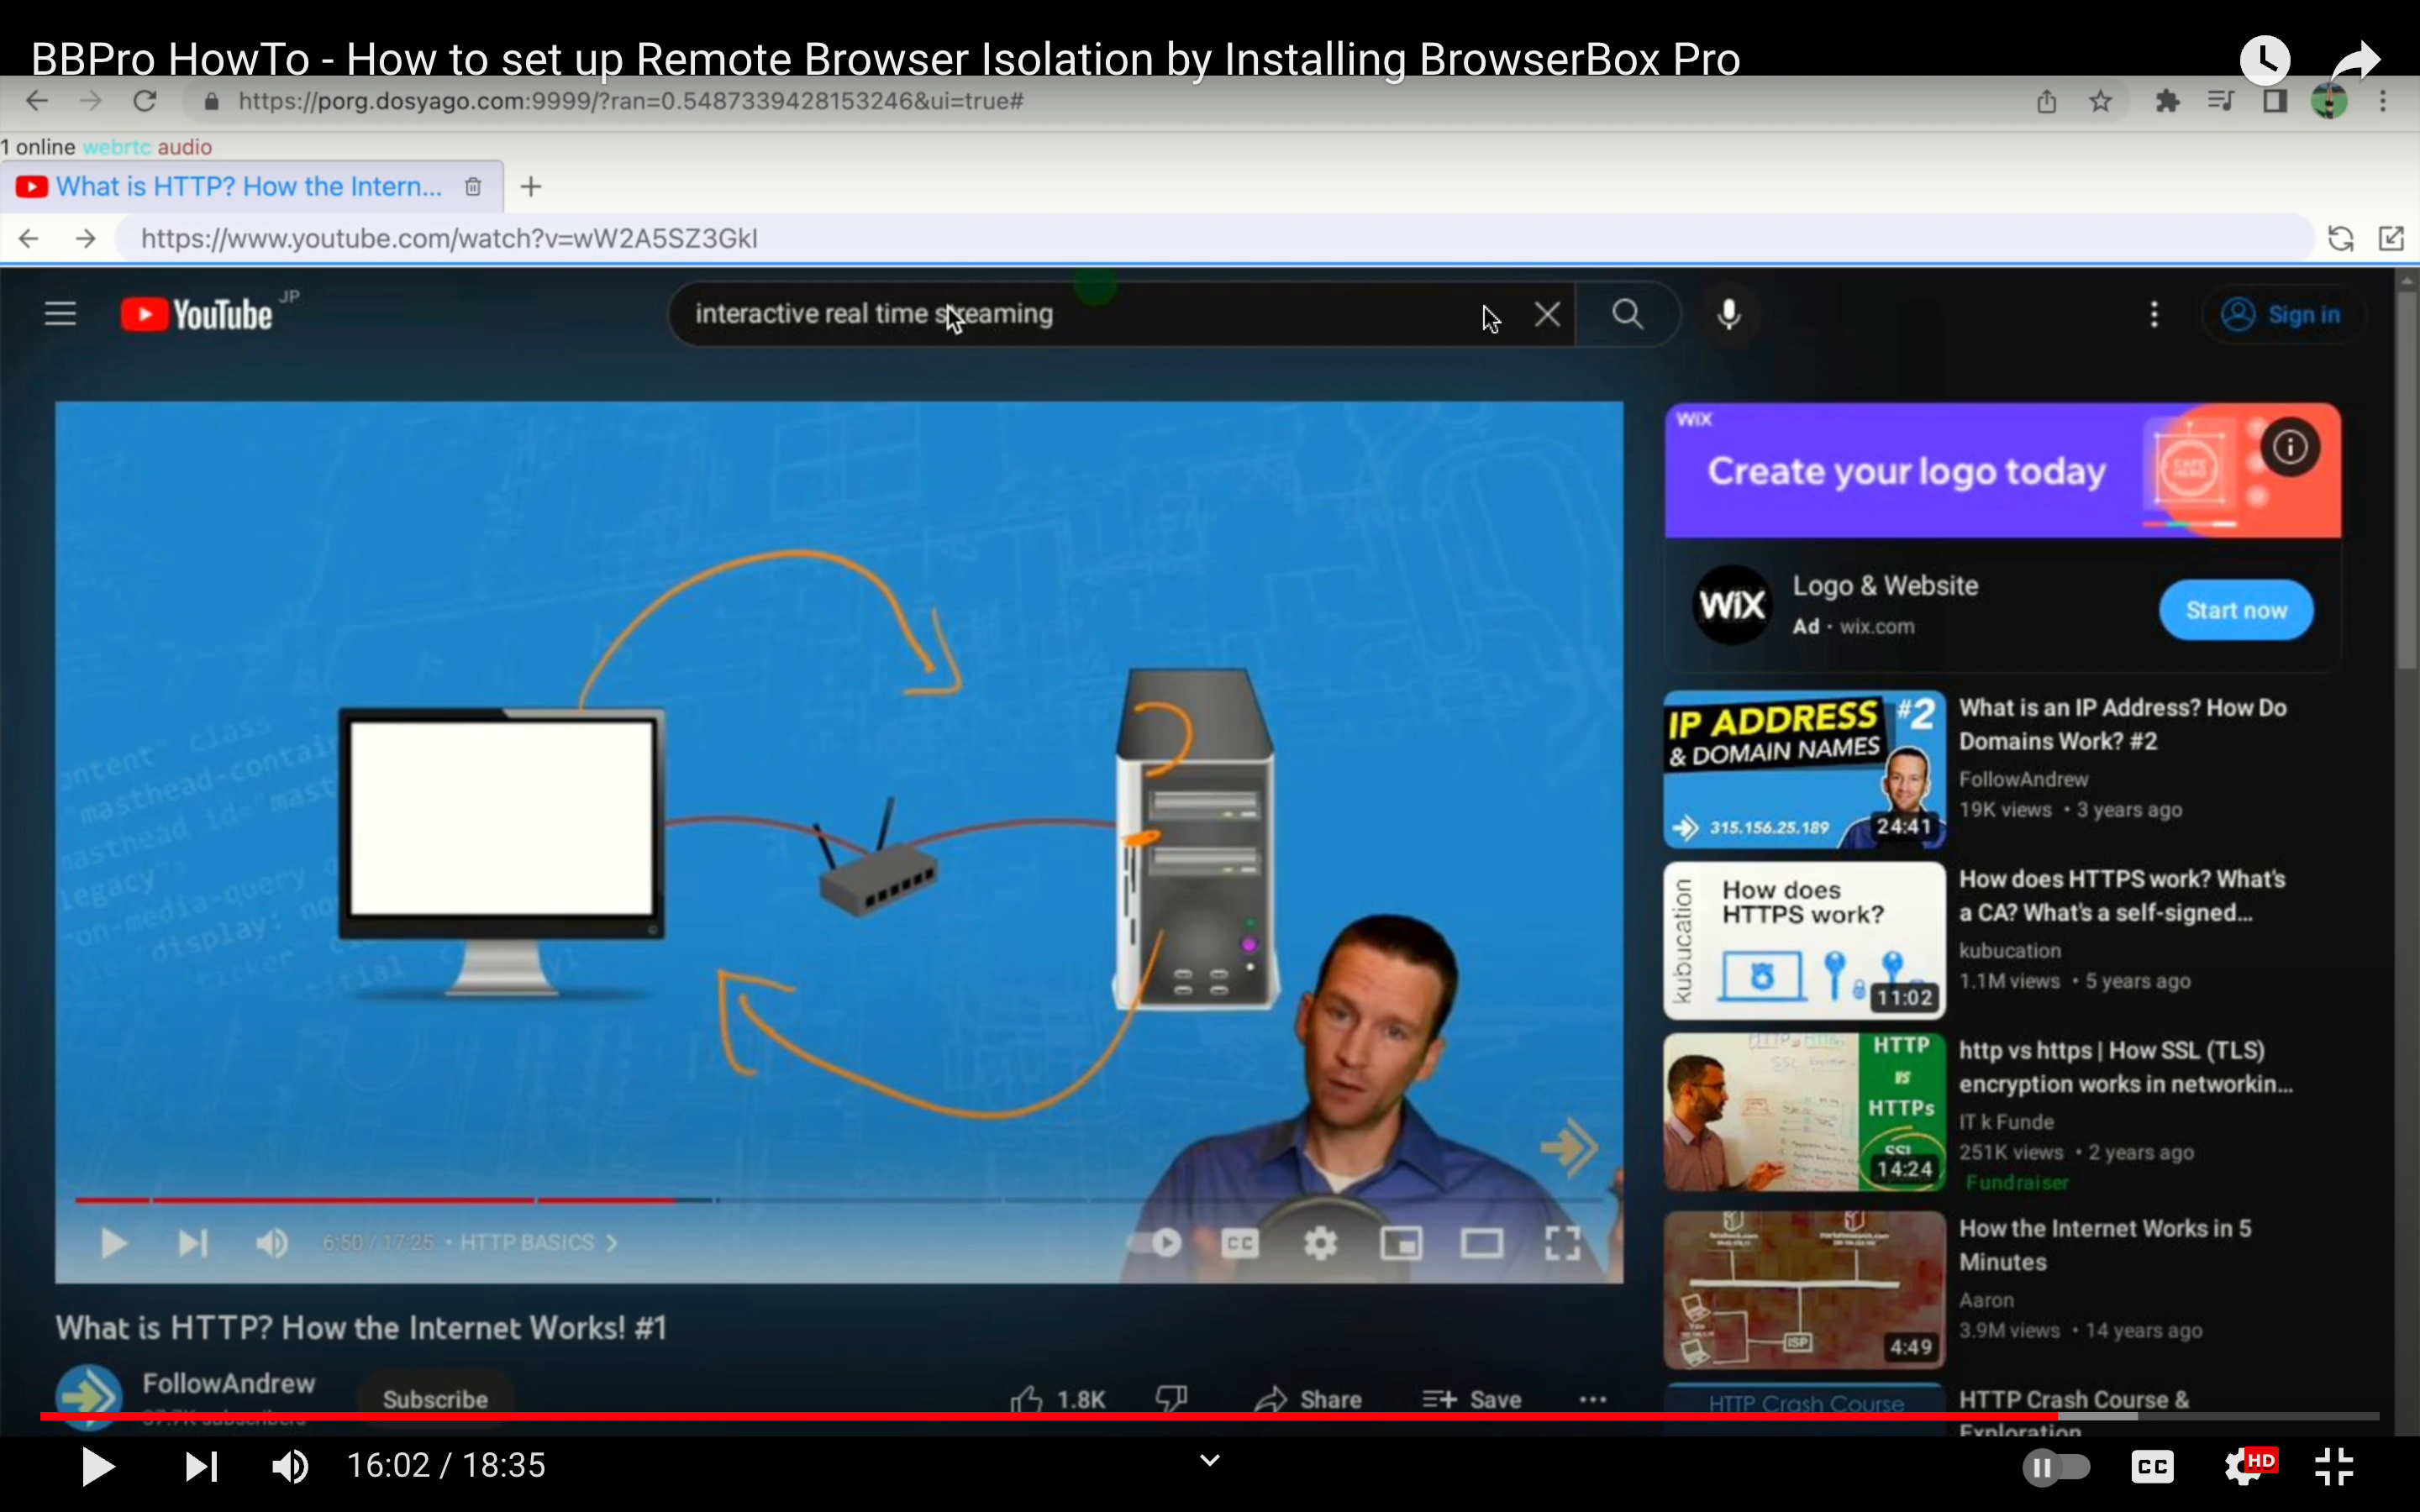This screenshot has width=2420, height=1512.
Task: Mute the inner YouTube player volume
Action: coord(271,1243)
